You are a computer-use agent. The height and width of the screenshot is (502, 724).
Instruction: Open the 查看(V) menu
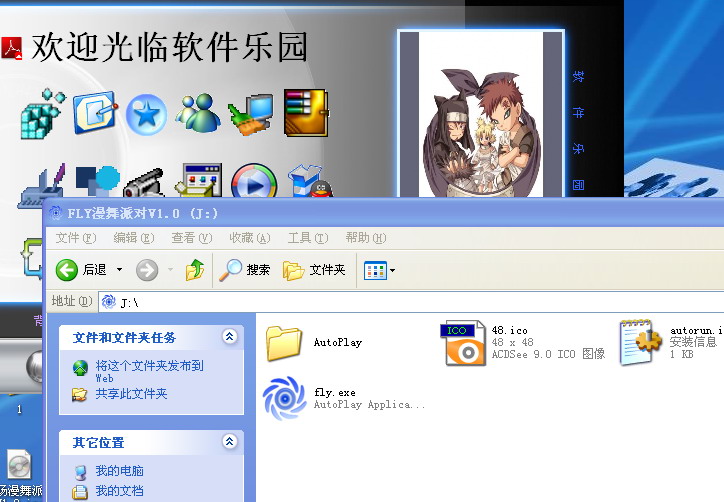192,238
